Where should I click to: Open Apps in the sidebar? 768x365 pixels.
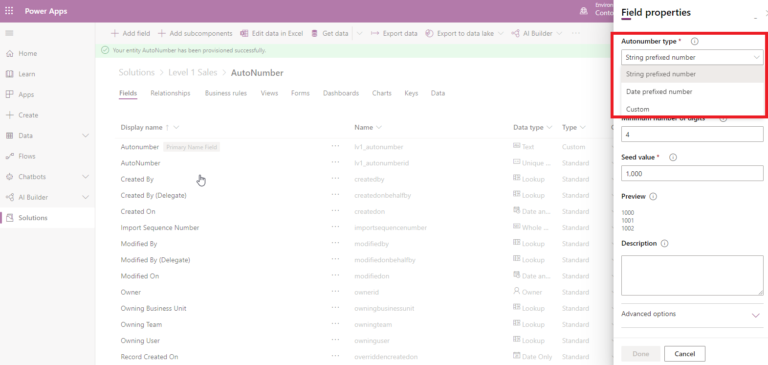coord(26,95)
